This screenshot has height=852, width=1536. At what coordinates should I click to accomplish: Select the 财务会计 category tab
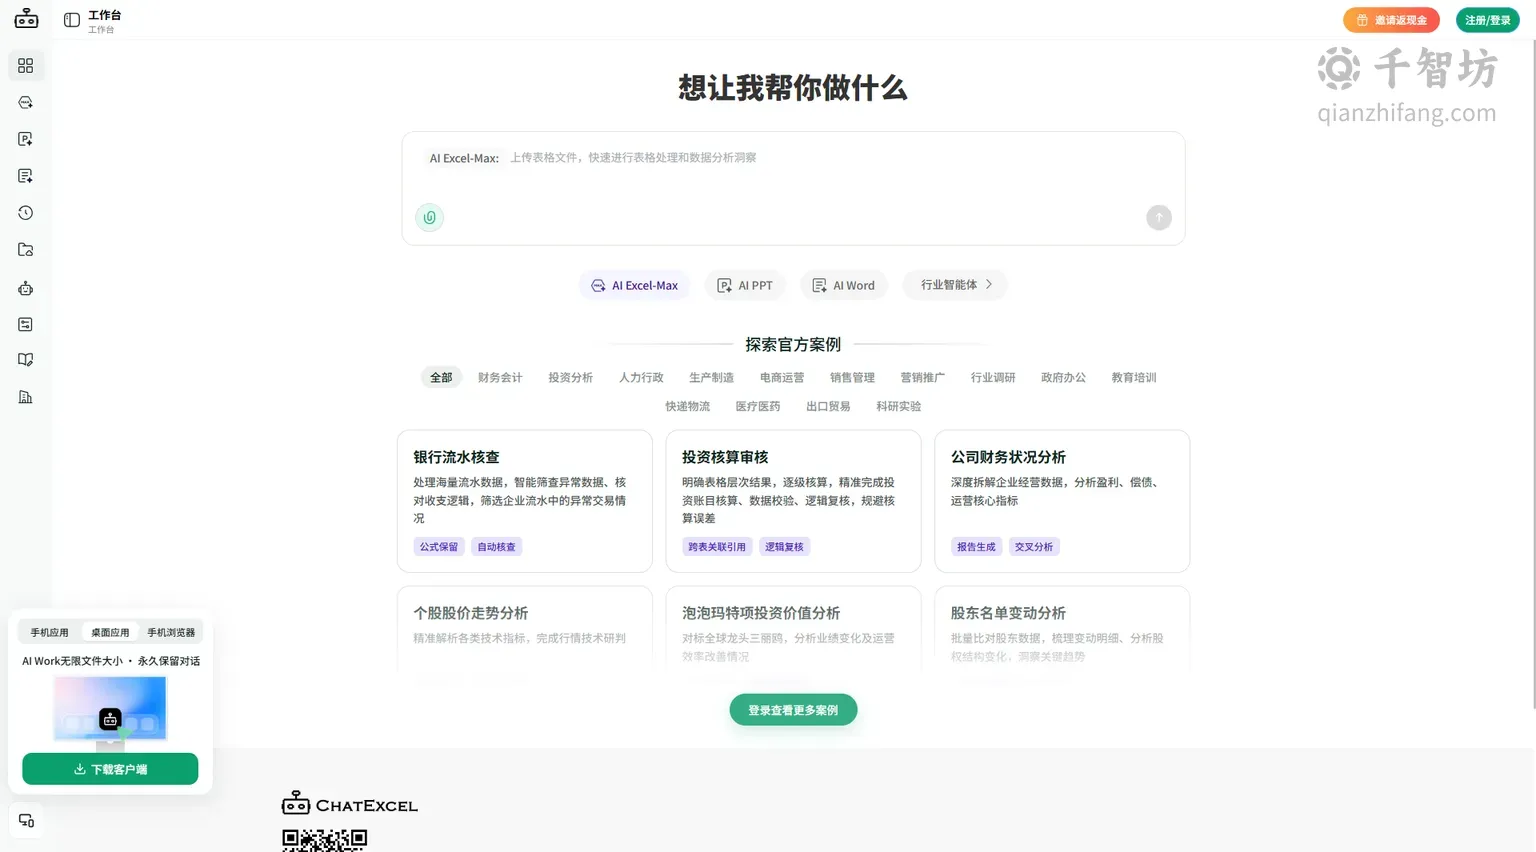pyautogui.click(x=500, y=378)
